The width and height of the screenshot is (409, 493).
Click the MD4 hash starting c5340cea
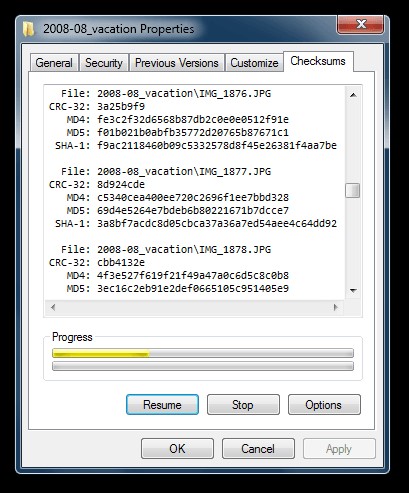click(193, 198)
